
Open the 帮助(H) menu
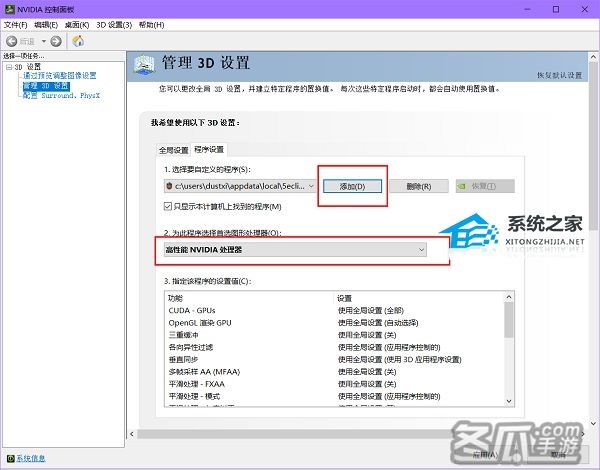pos(152,25)
